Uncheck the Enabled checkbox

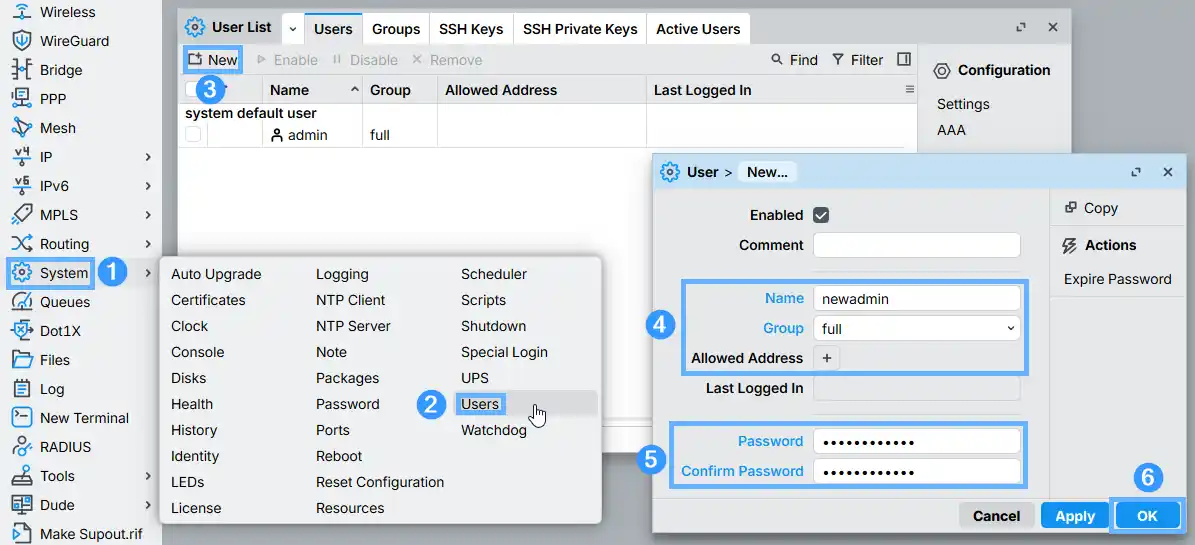click(x=821, y=215)
